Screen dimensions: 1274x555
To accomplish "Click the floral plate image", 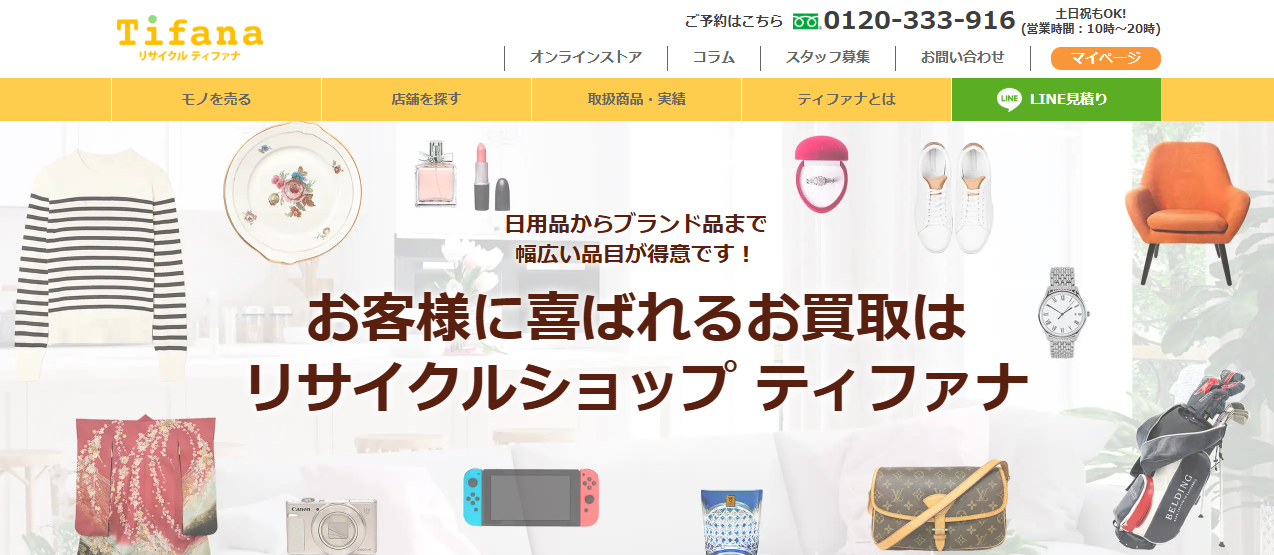I will tap(292, 193).
